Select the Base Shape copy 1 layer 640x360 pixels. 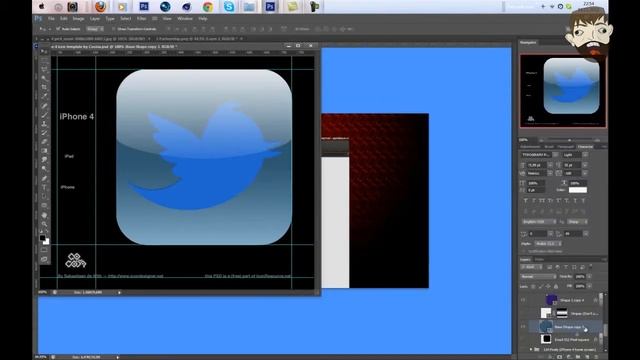point(566,327)
